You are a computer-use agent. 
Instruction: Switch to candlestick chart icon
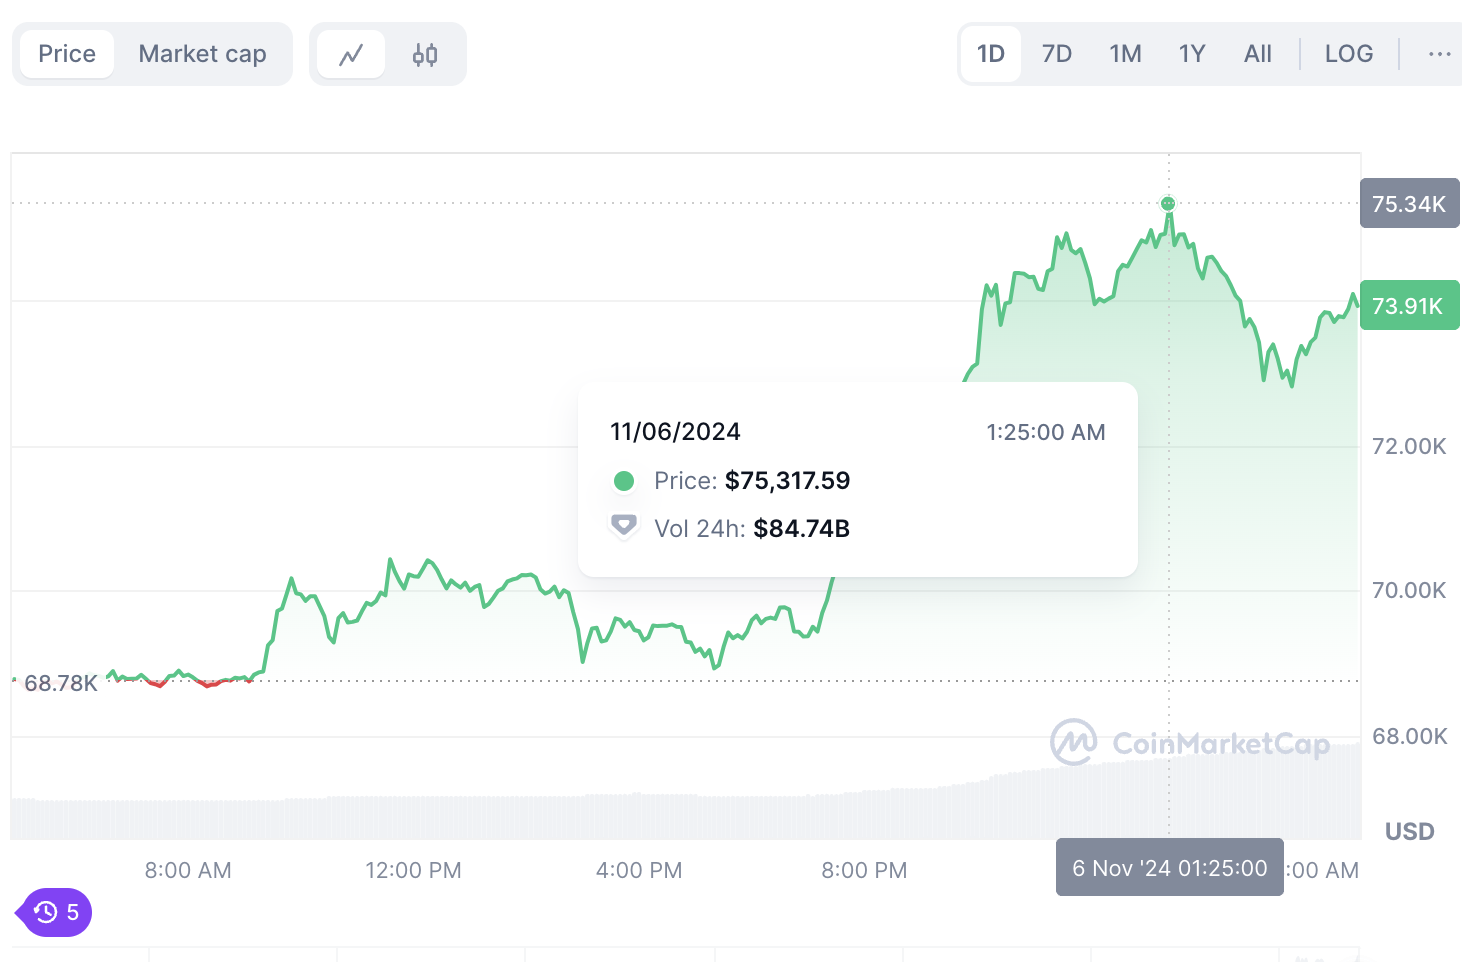425,55
